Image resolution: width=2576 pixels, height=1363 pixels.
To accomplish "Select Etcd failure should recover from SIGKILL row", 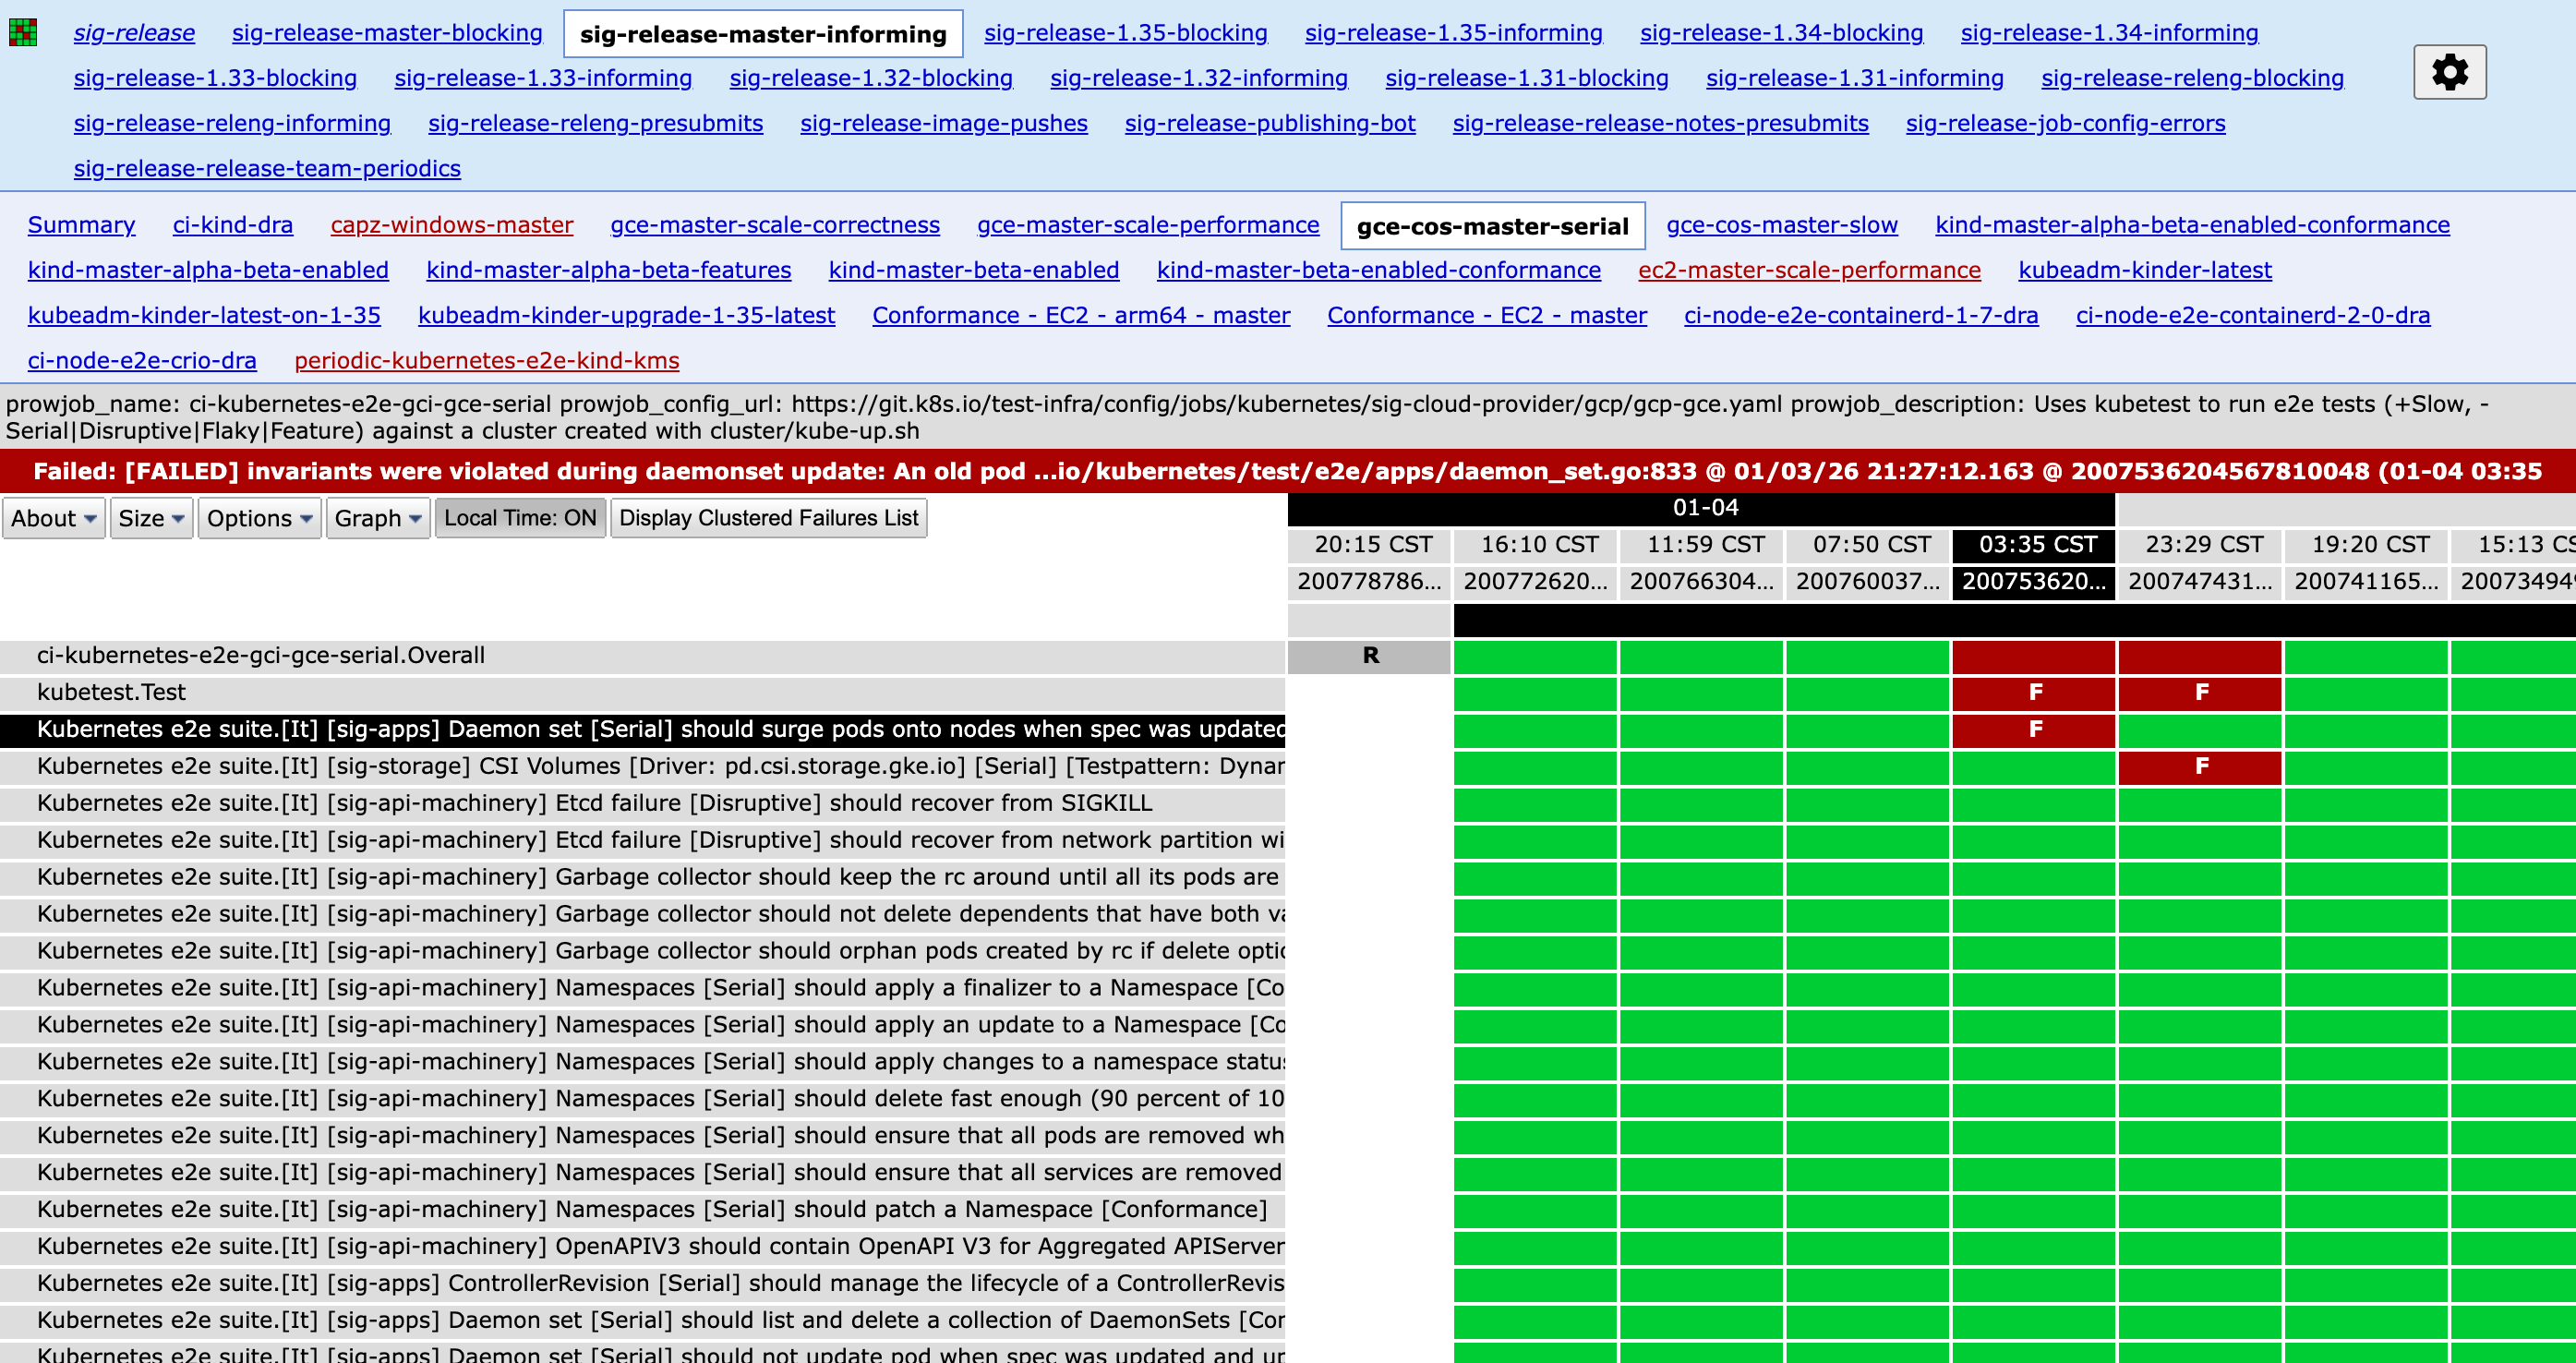I will [594, 803].
